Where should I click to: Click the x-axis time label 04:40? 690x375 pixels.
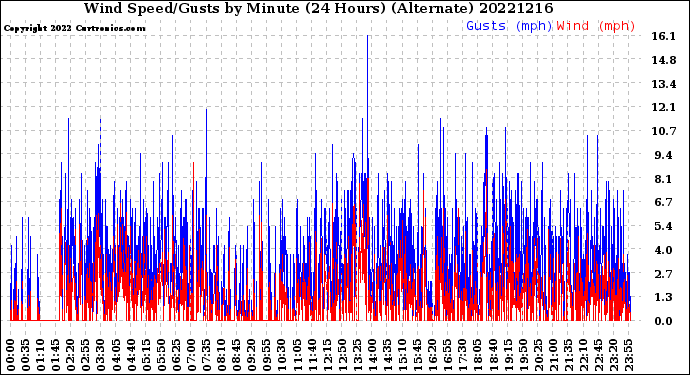131,355
